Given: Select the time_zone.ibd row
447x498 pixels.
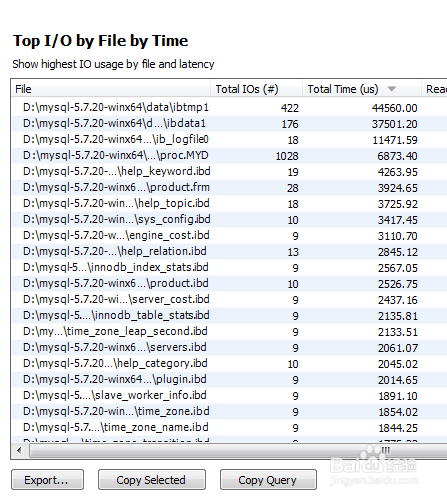Looking at the screenshot, I should tap(229, 412).
